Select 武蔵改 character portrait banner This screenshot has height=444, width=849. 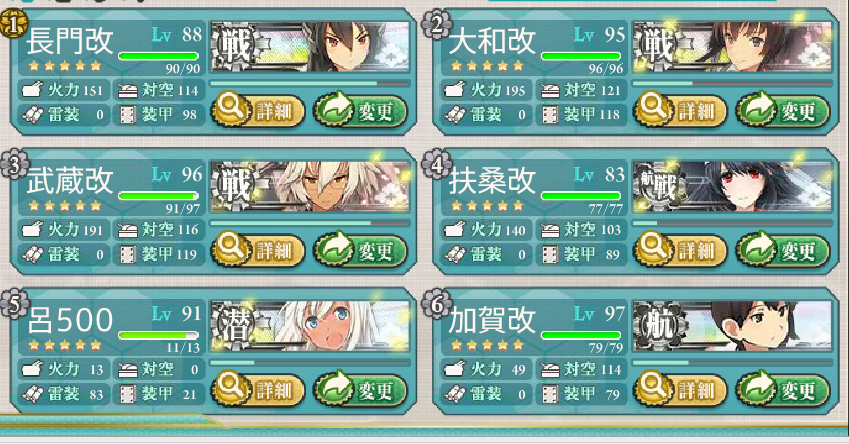pyautogui.click(x=310, y=186)
